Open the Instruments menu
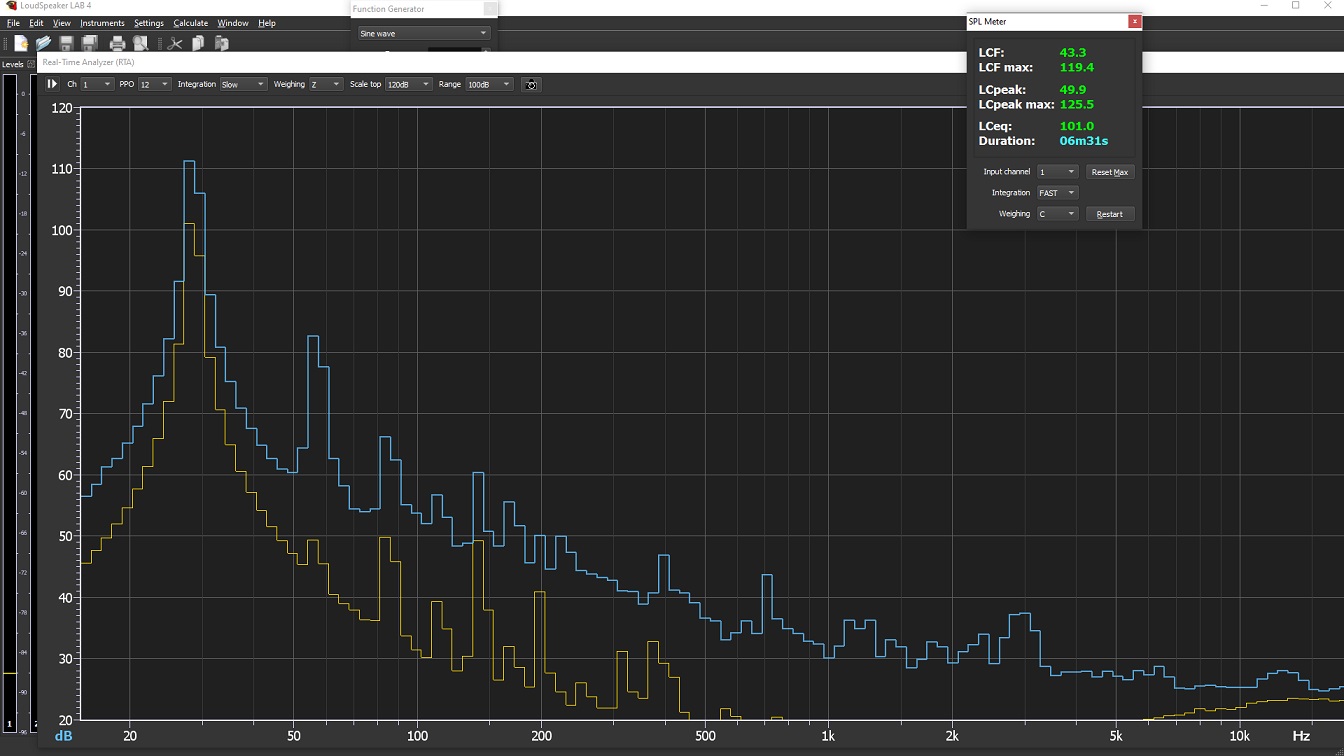 102,23
